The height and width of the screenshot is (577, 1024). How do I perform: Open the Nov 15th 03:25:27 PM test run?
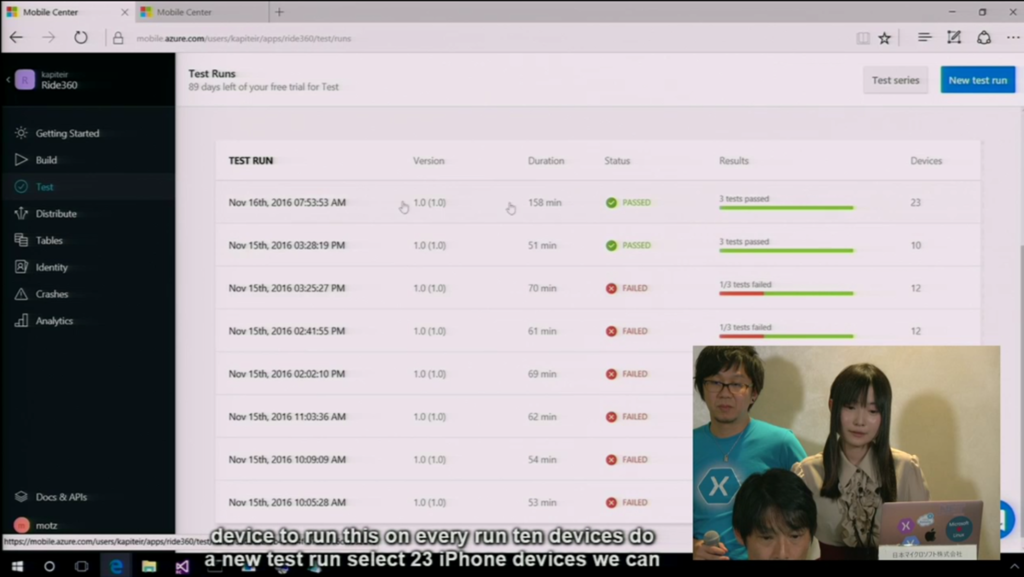[x=598, y=288]
